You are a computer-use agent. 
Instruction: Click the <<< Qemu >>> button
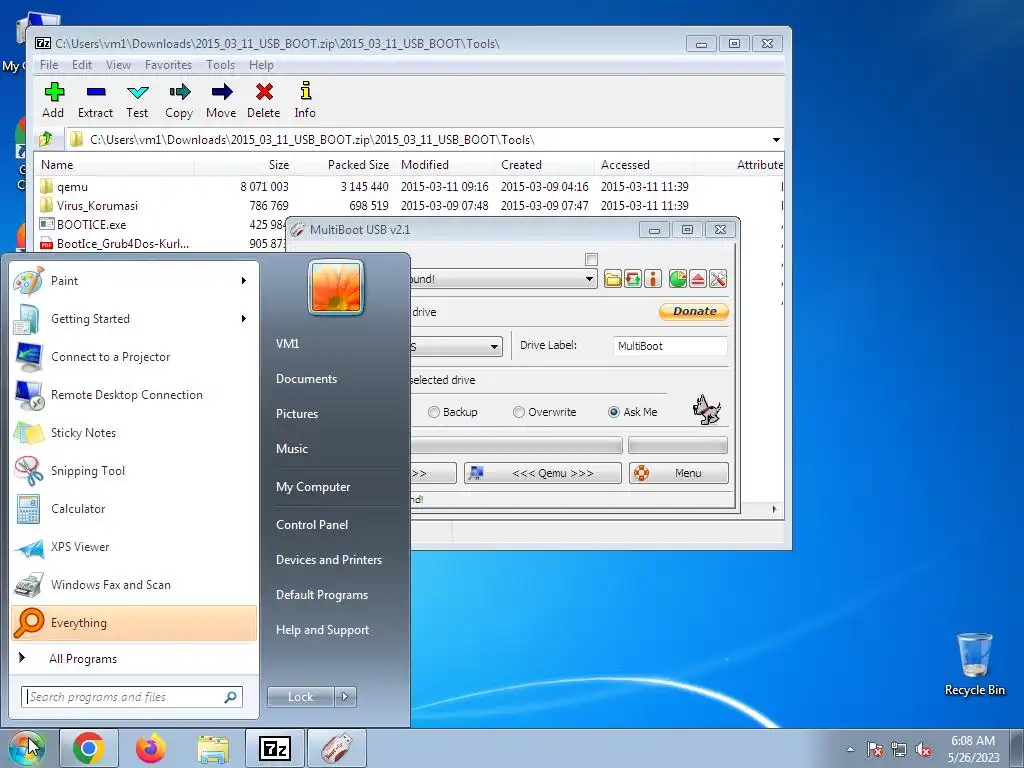(543, 473)
